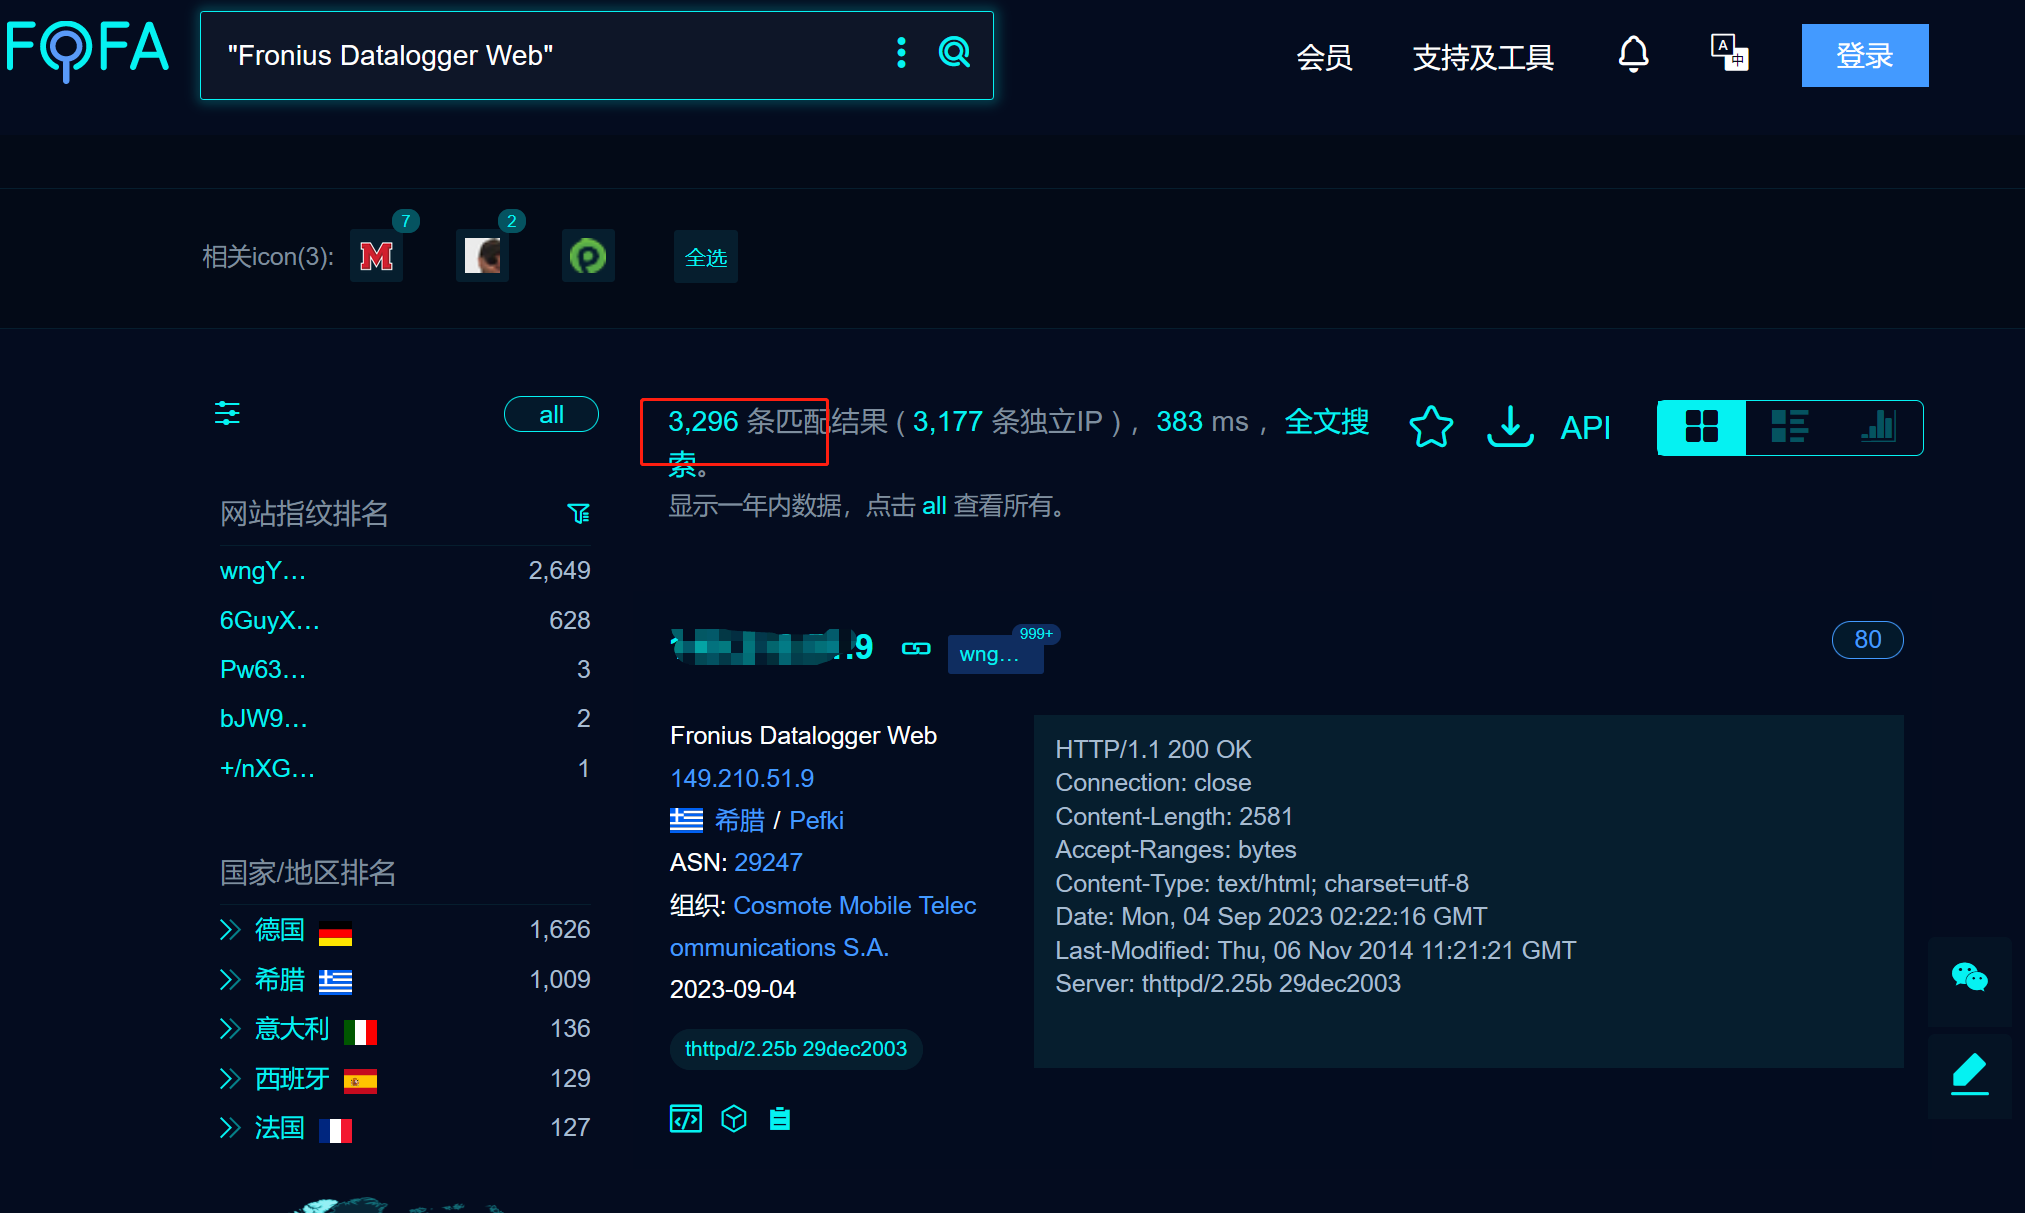
Task: Toggle the all data pill
Action: point(551,414)
